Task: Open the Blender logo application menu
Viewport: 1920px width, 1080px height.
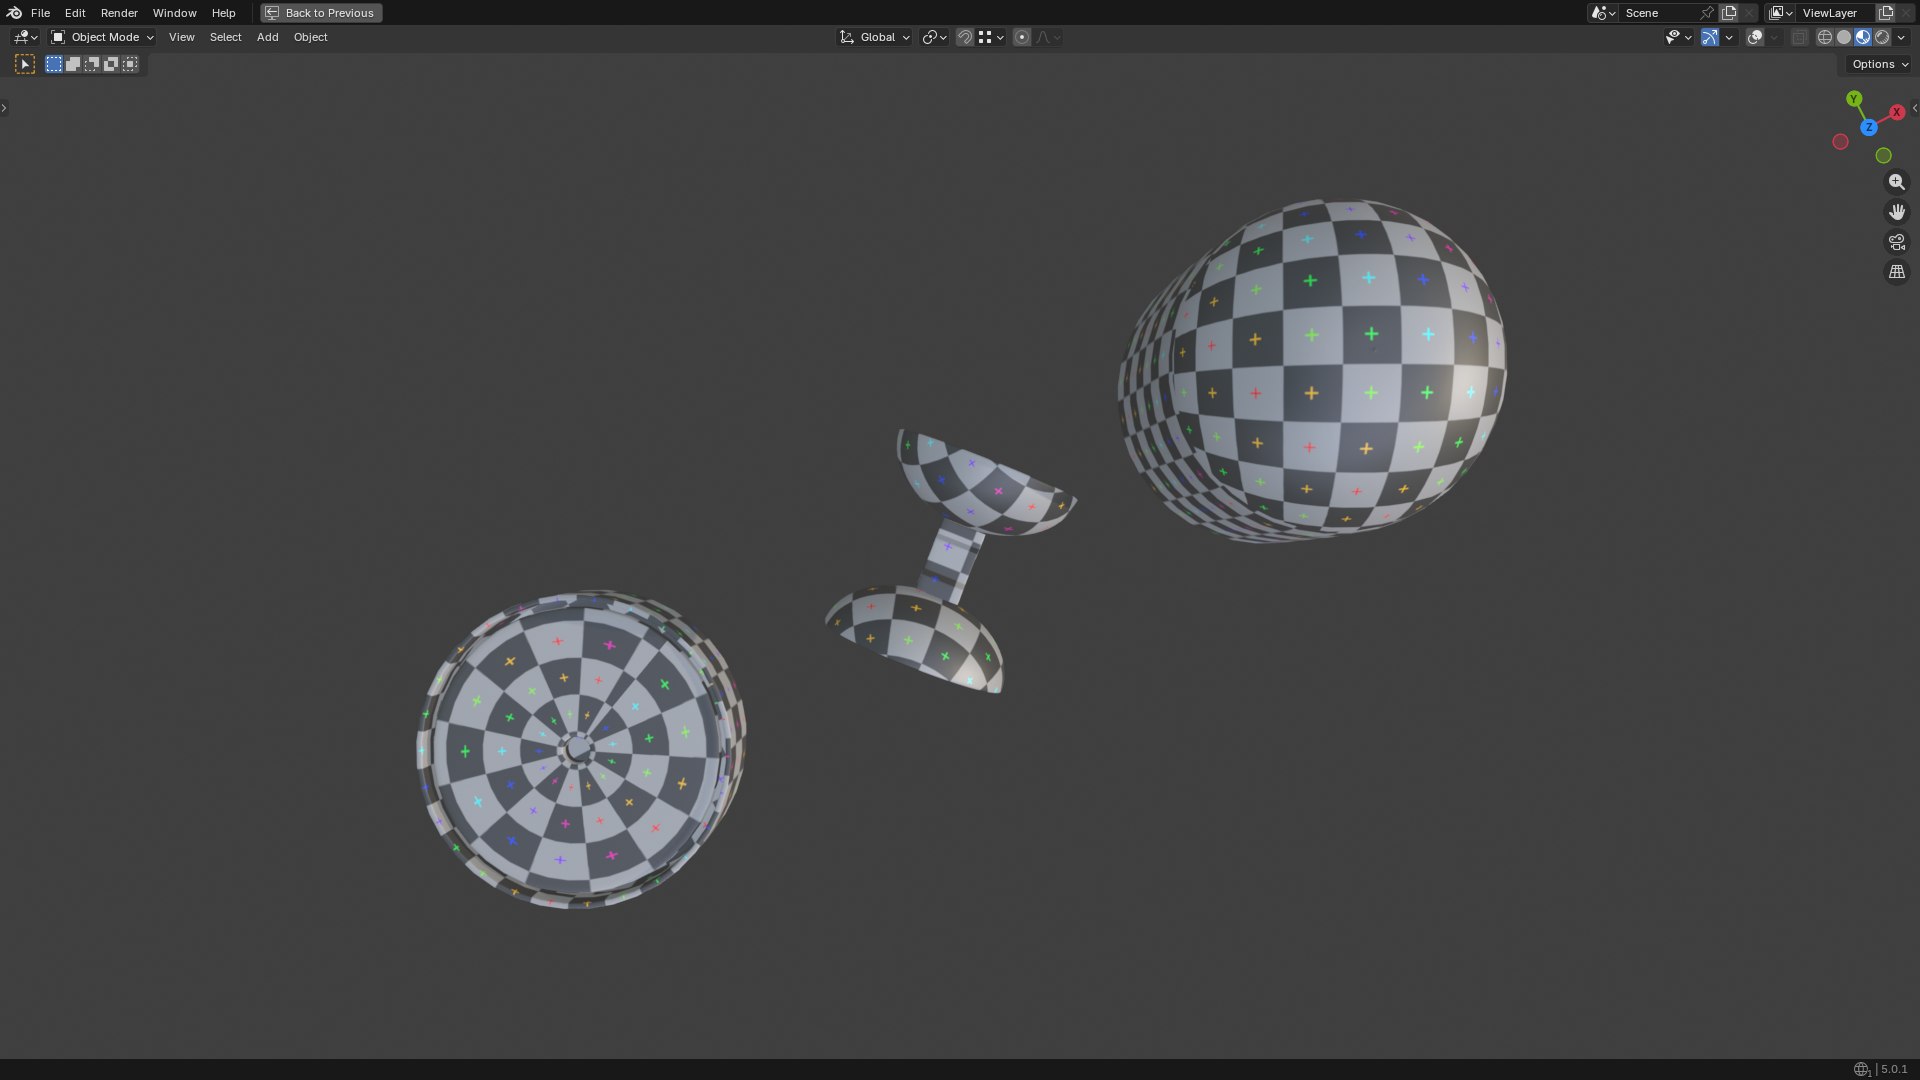Action: click(x=14, y=13)
